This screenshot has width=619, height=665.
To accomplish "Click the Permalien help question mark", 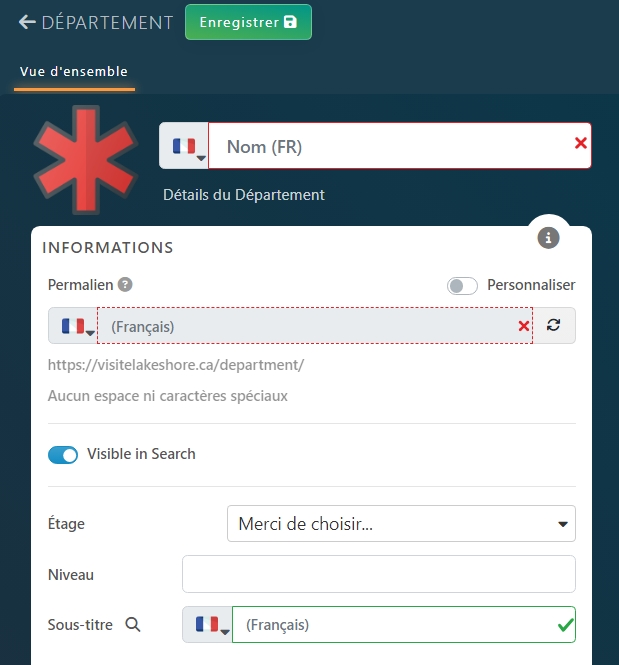I will point(125,284).
